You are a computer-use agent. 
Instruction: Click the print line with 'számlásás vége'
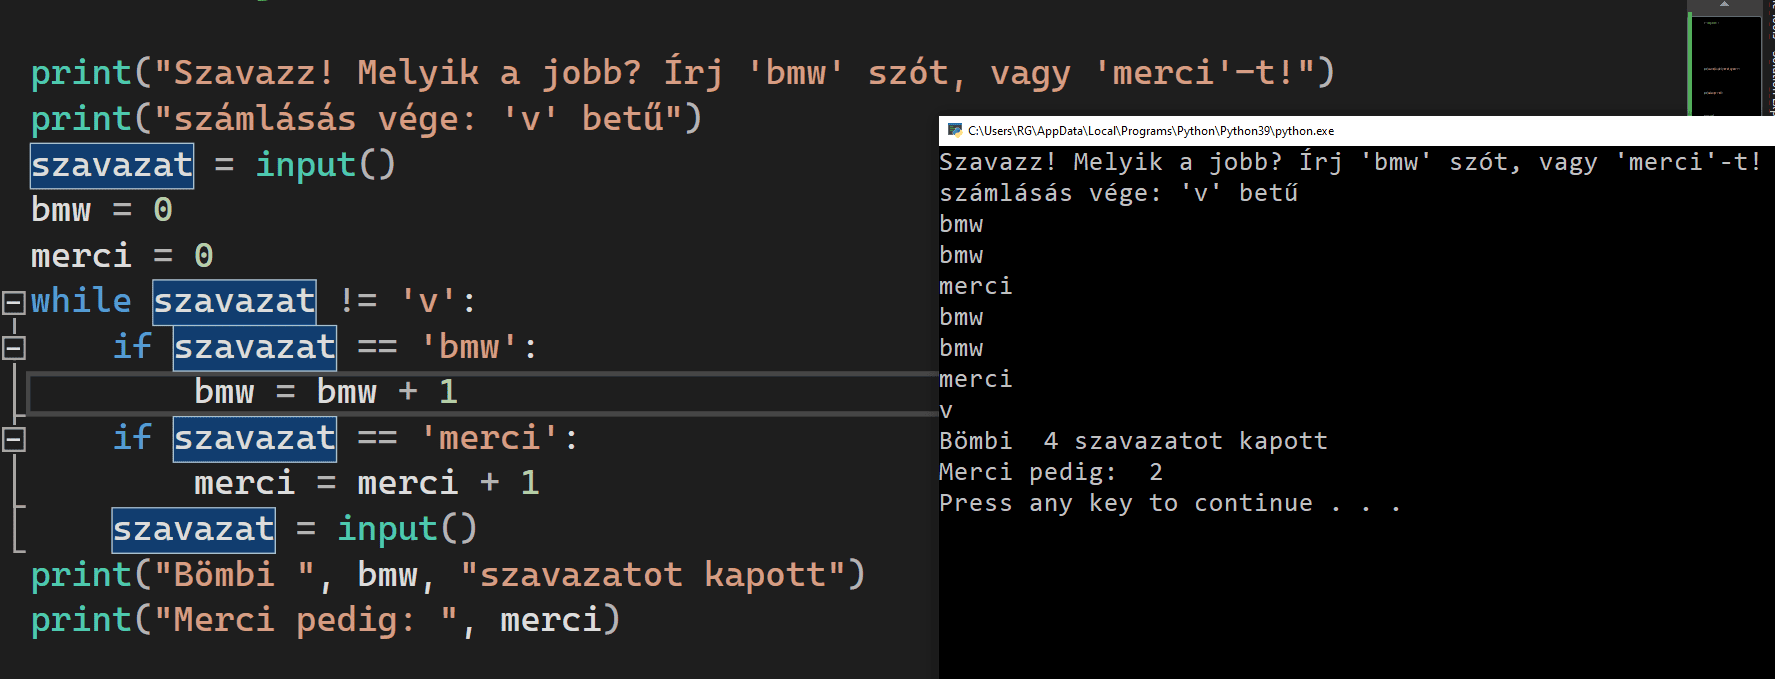365,119
